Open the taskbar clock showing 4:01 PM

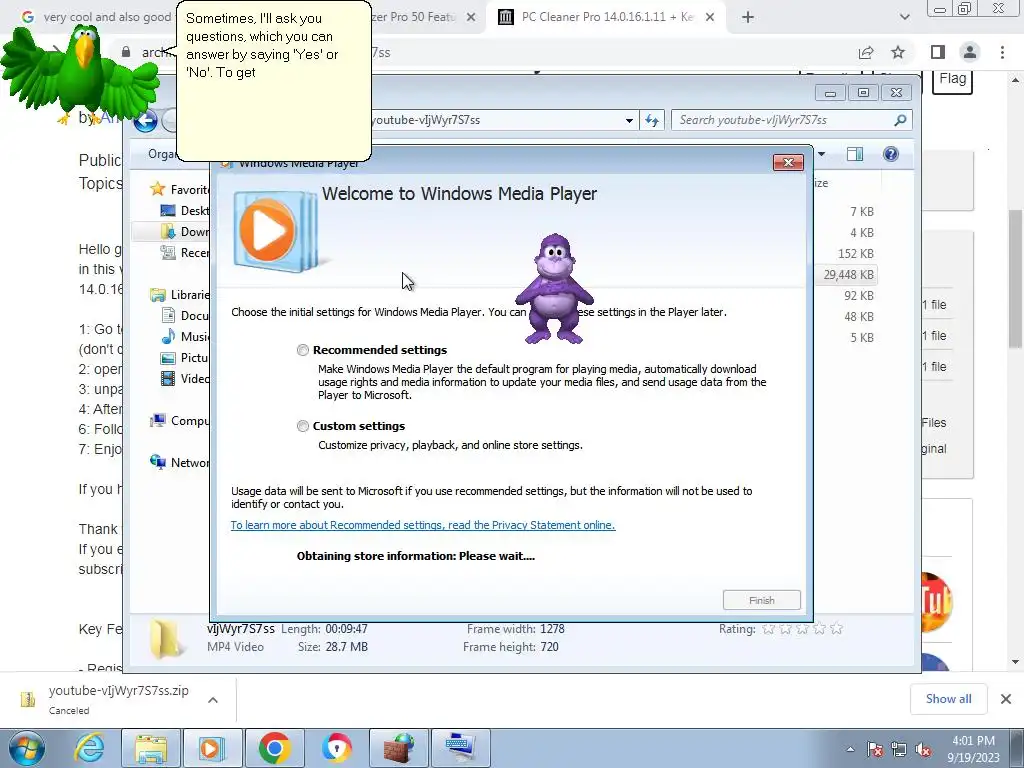click(x=973, y=749)
